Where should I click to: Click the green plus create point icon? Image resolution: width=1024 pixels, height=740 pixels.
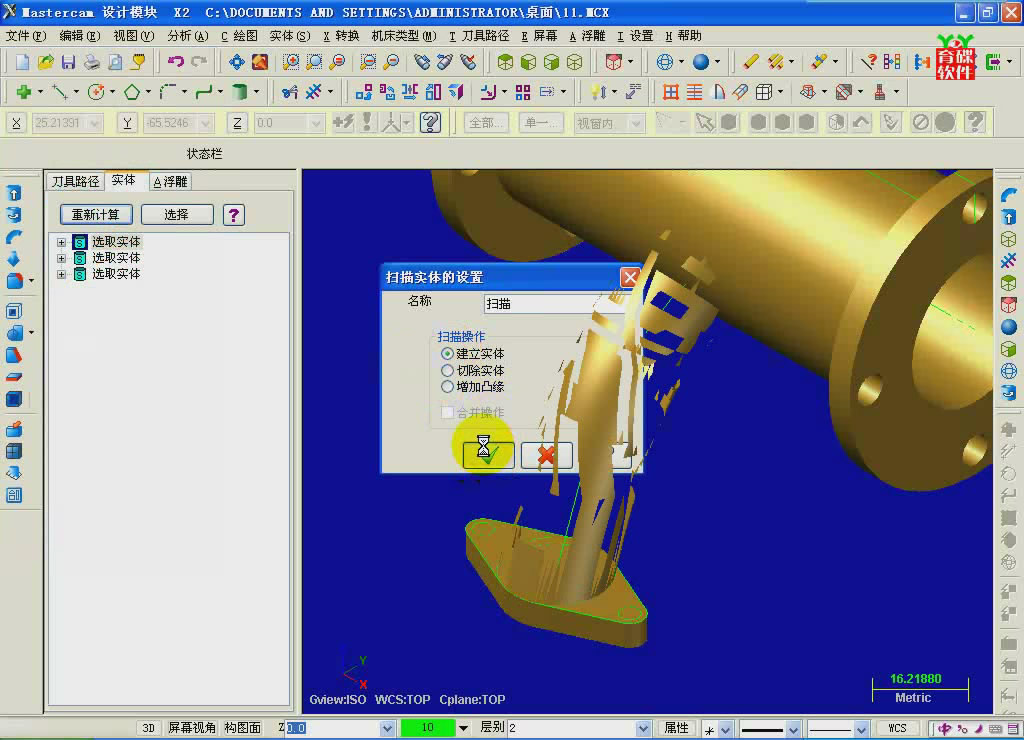tap(24, 92)
